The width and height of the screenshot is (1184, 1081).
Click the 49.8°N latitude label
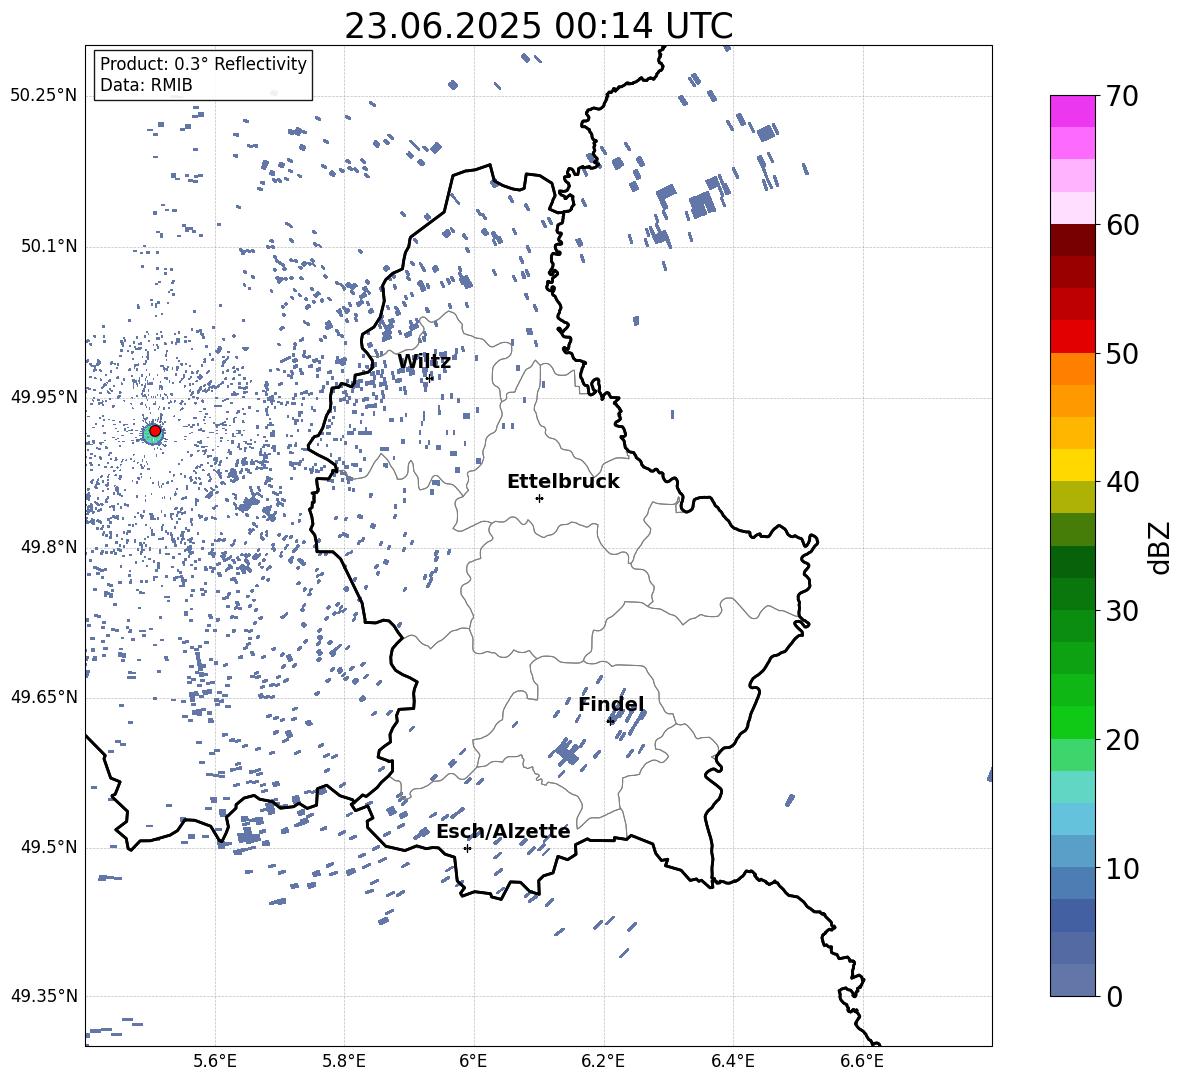coord(48,547)
